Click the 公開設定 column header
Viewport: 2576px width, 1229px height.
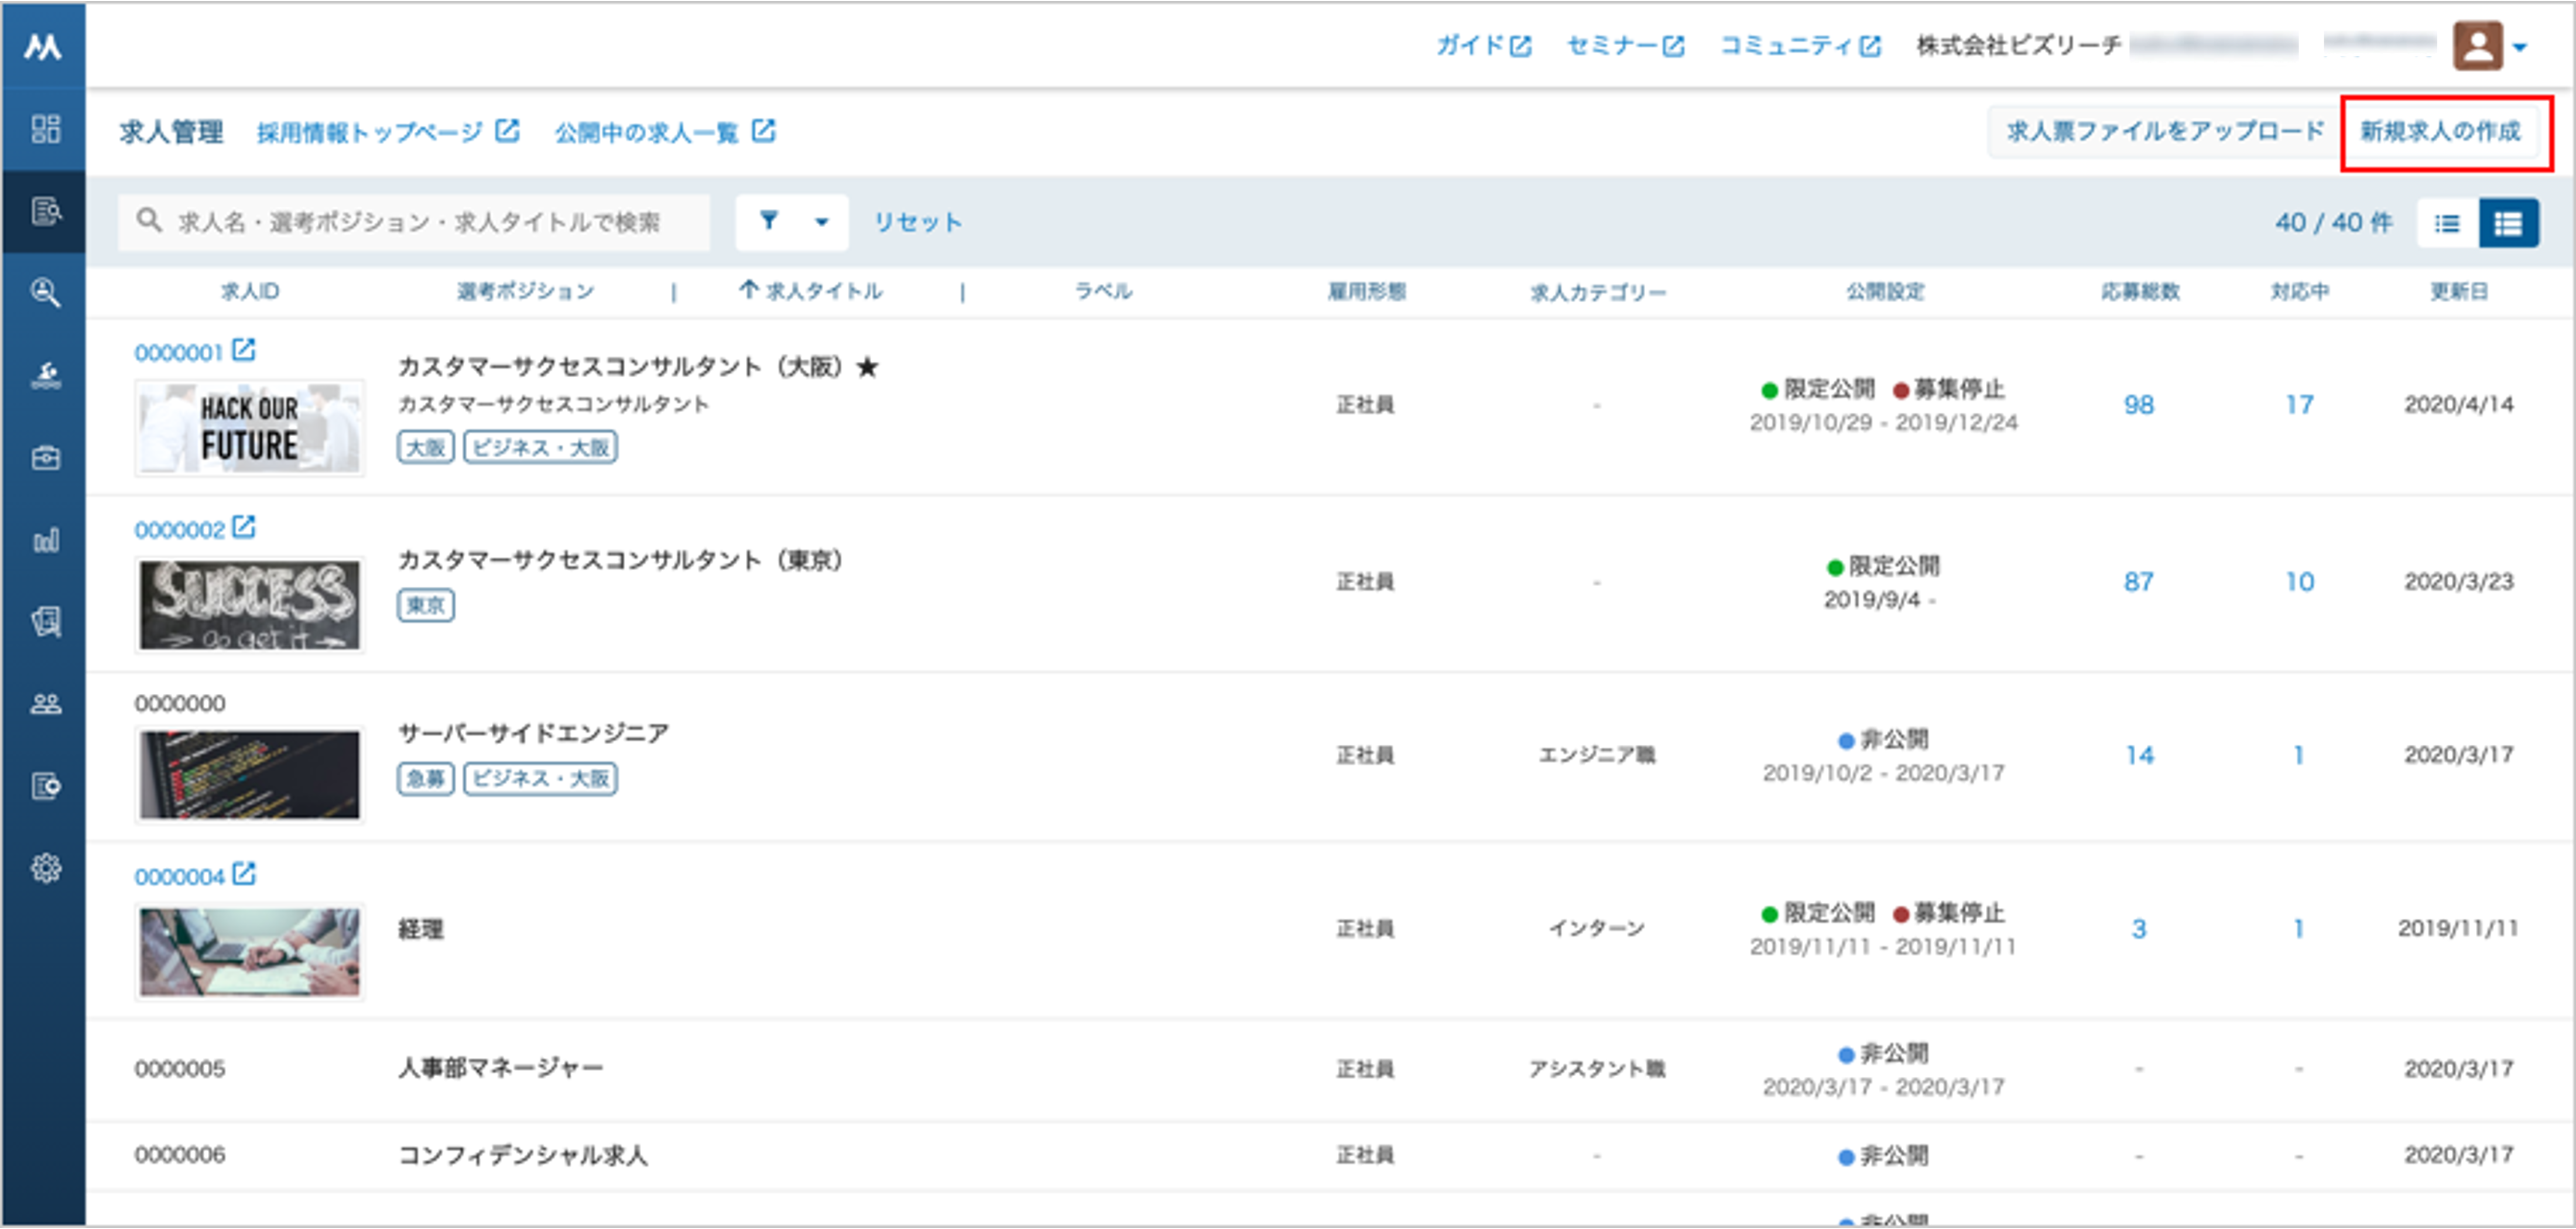(x=1885, y=291)
